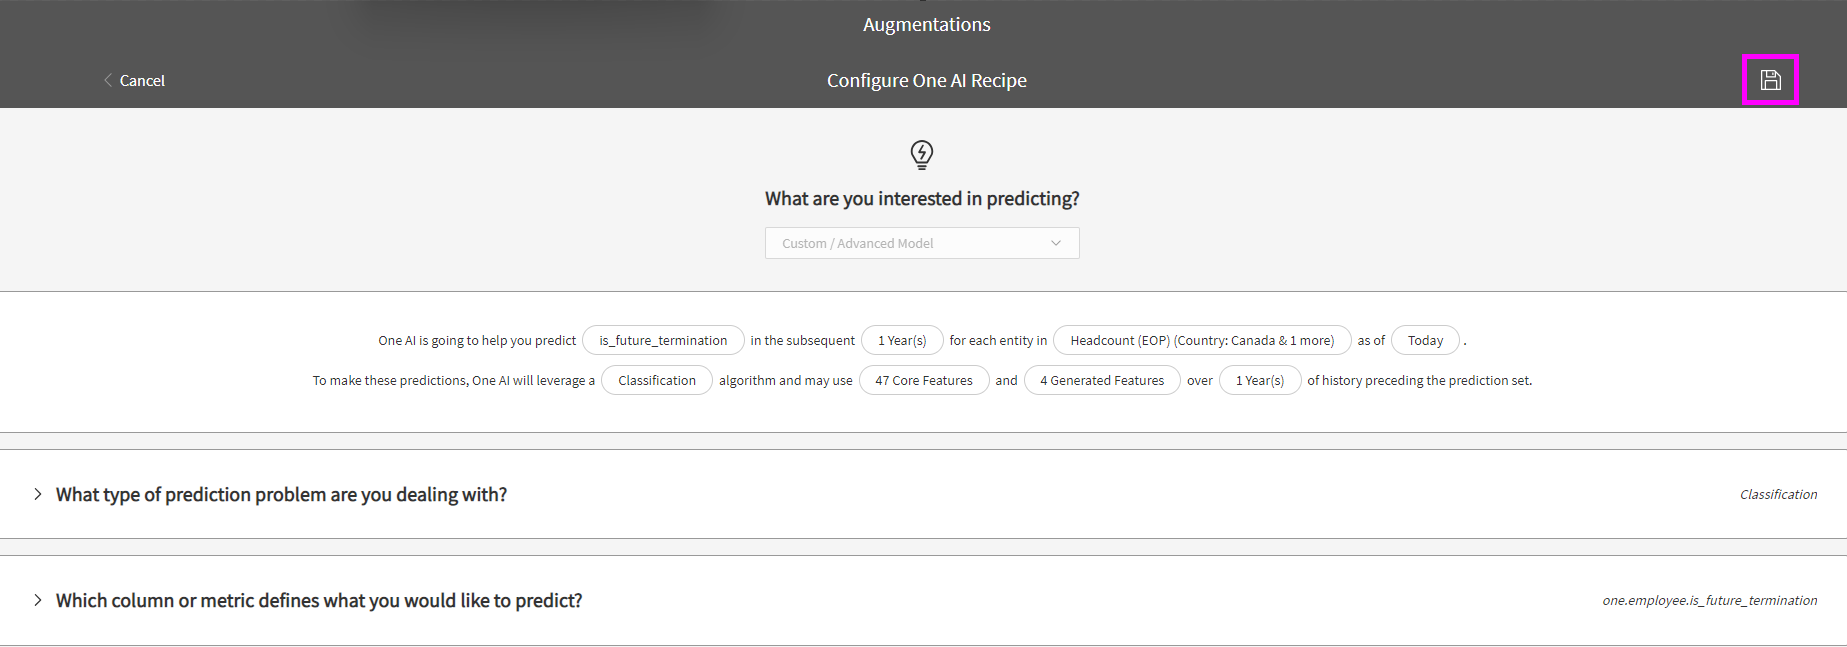Click the Today date pill
1847x647 pixels.
tap(1425, 341)
